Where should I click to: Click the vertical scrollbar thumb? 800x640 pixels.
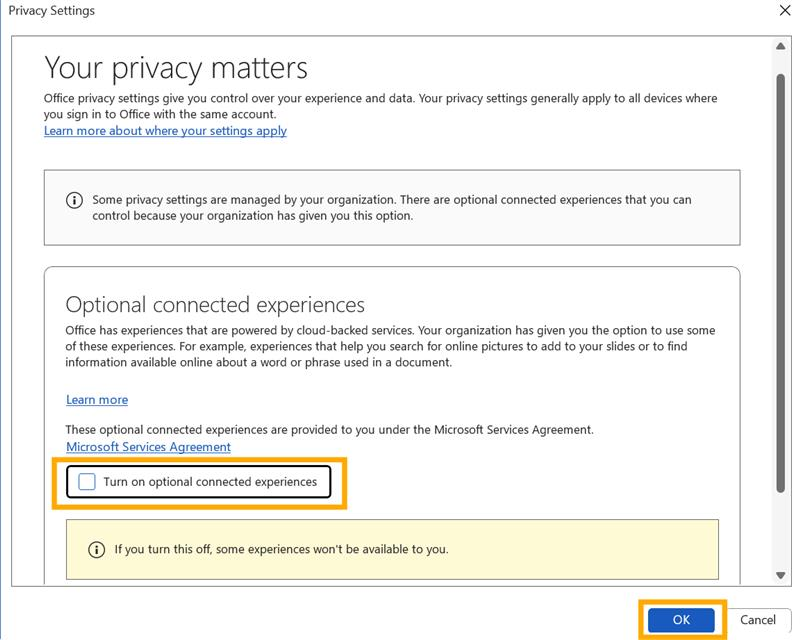click(781, 283)
